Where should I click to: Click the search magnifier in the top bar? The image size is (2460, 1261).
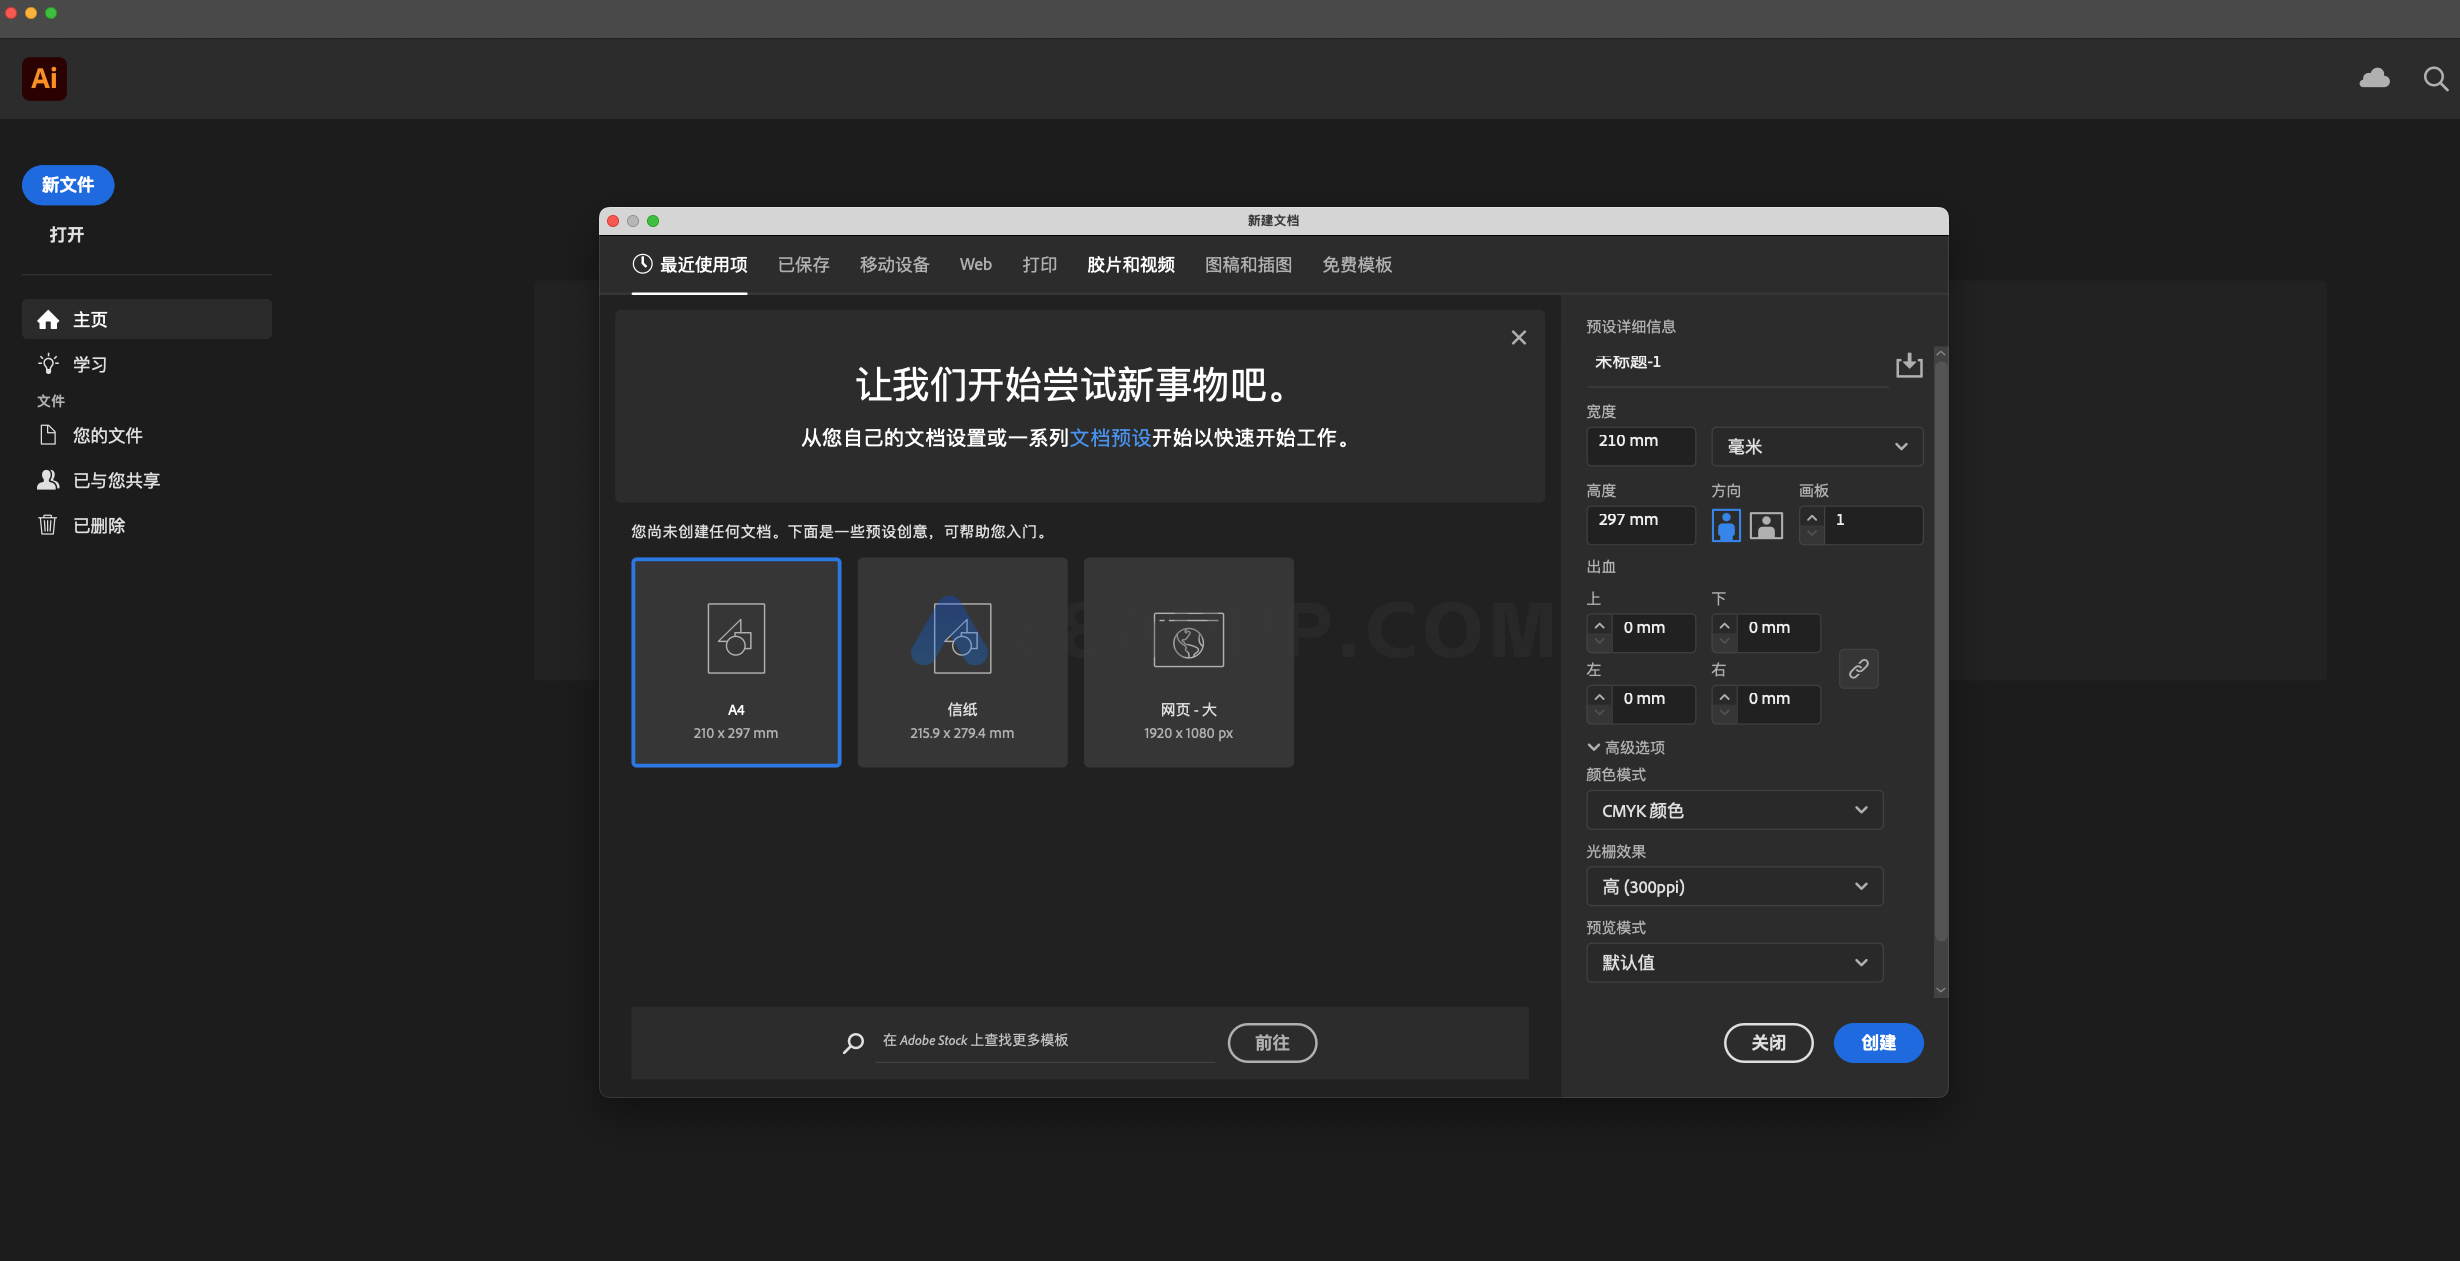click(2436, 79)
